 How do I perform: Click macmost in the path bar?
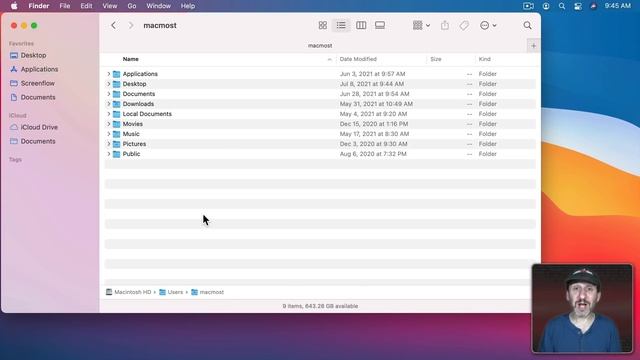click(x=207, y=292)
